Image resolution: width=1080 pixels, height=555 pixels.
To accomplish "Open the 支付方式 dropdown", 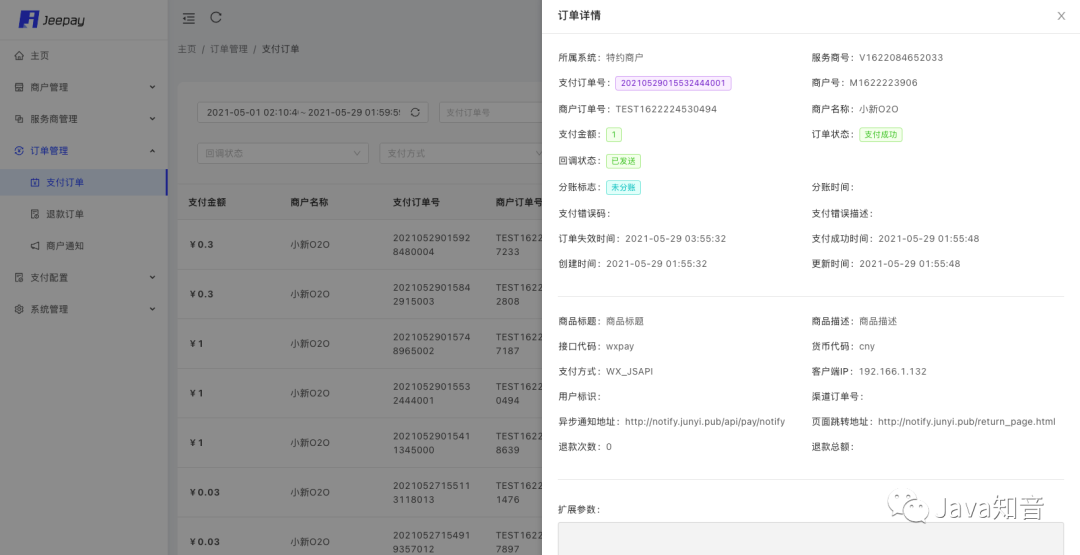I will pyautogui.click(x=461, y=153).
